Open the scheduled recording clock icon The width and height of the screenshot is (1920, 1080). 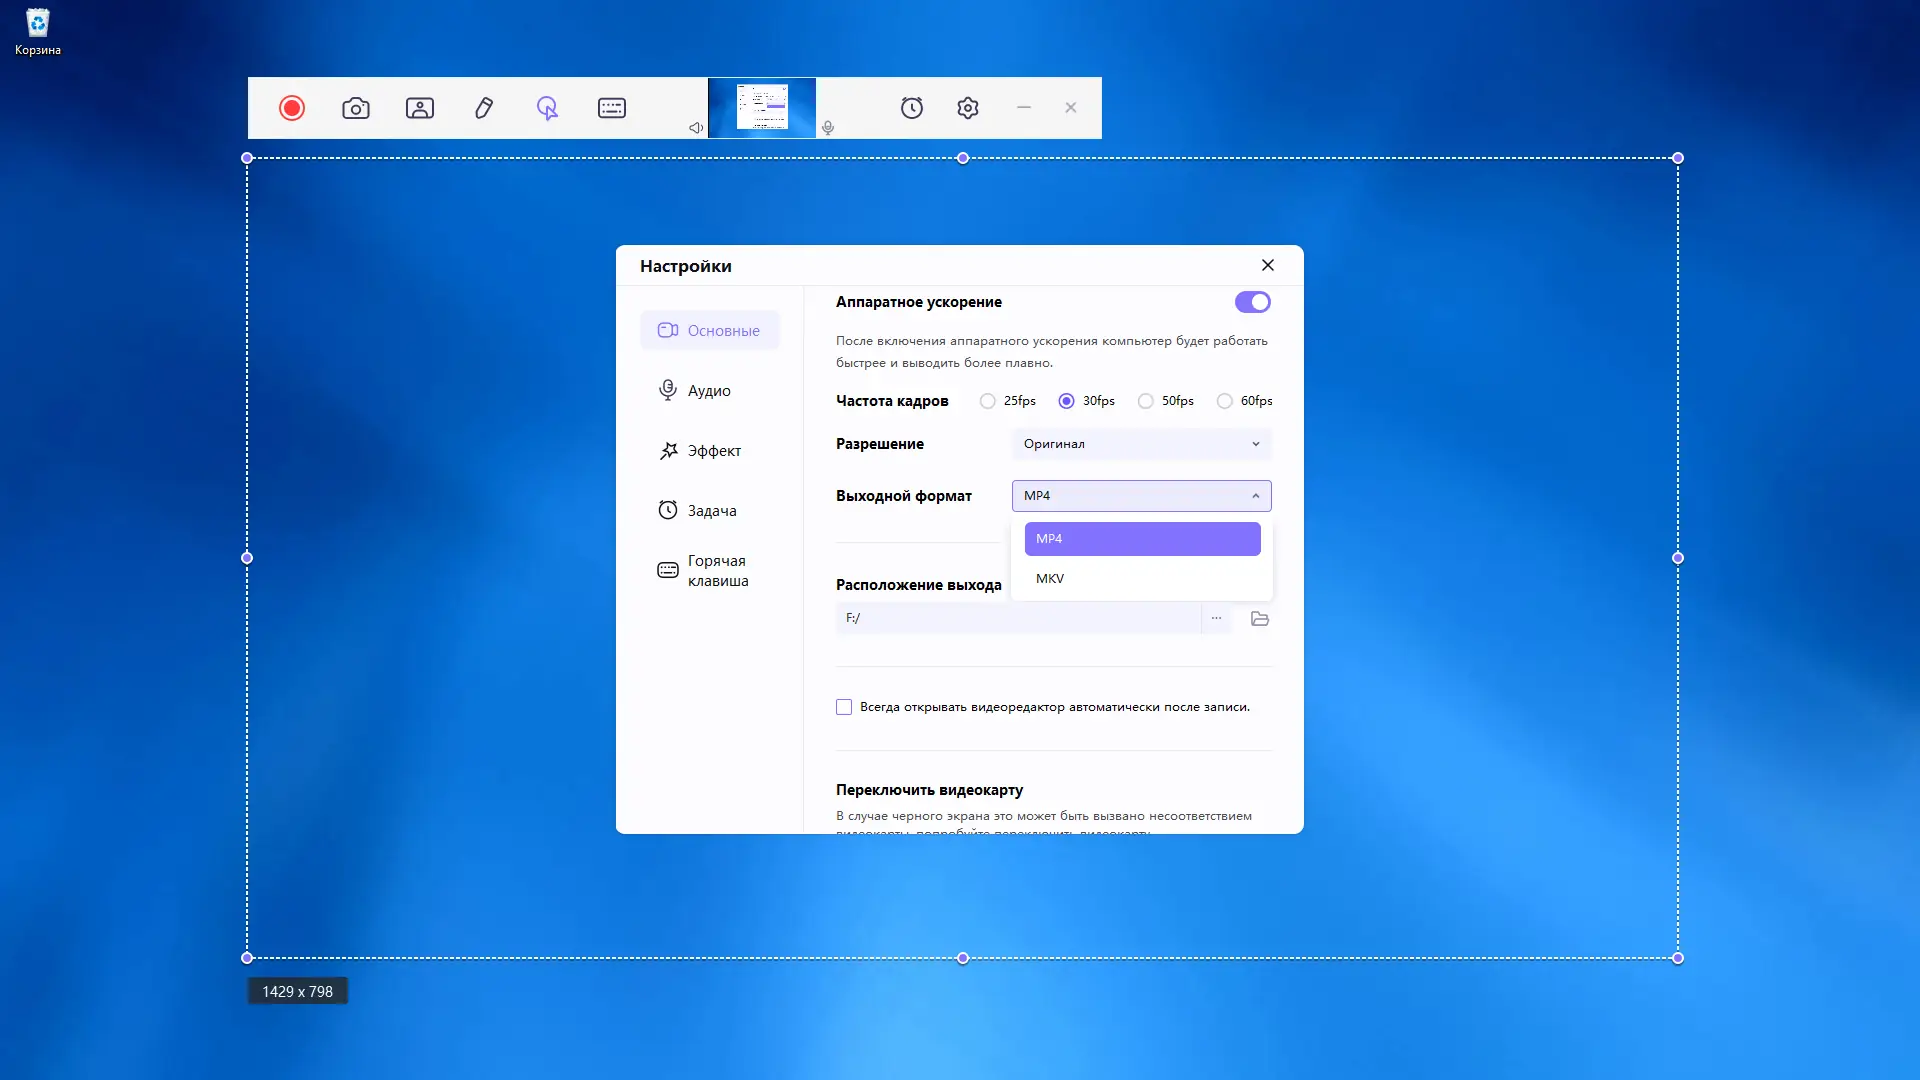pyautogui.click(x=912, y=108)
